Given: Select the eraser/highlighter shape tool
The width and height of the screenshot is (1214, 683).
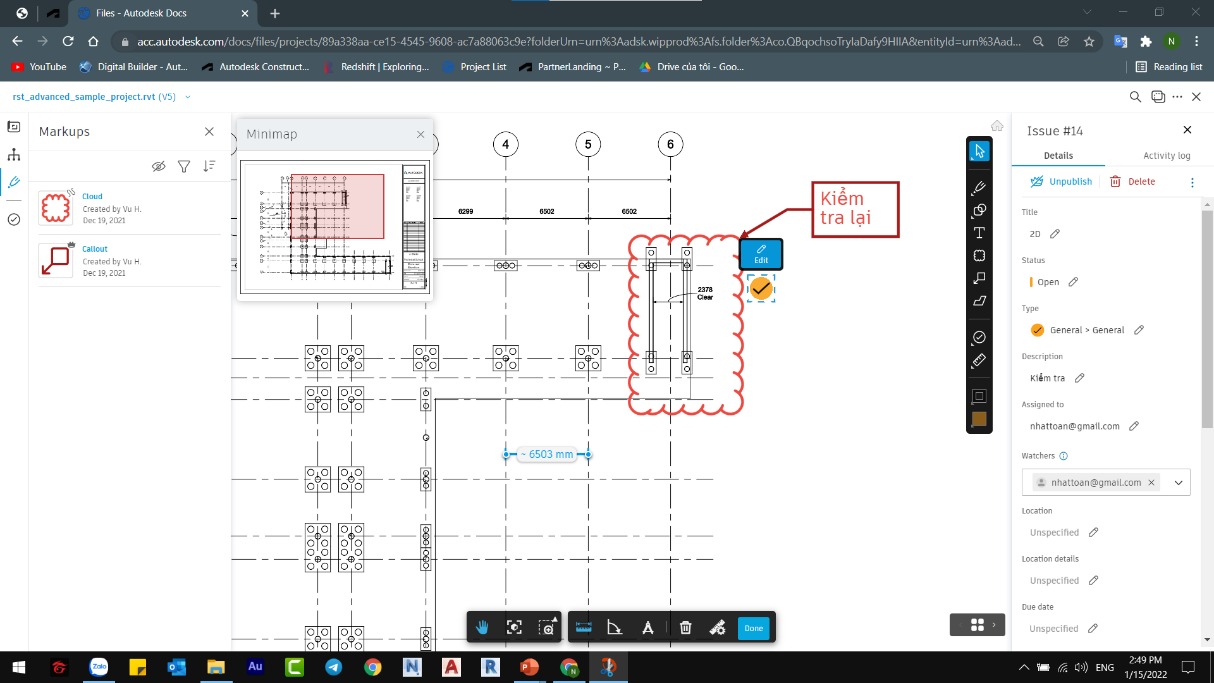Looking at the screenshot, I should (979, 301).
